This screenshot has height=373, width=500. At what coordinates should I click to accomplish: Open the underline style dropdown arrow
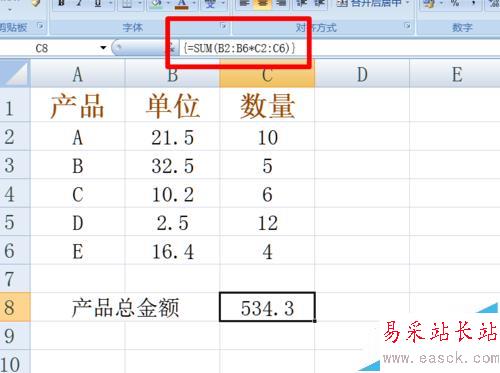coord(110,3)
